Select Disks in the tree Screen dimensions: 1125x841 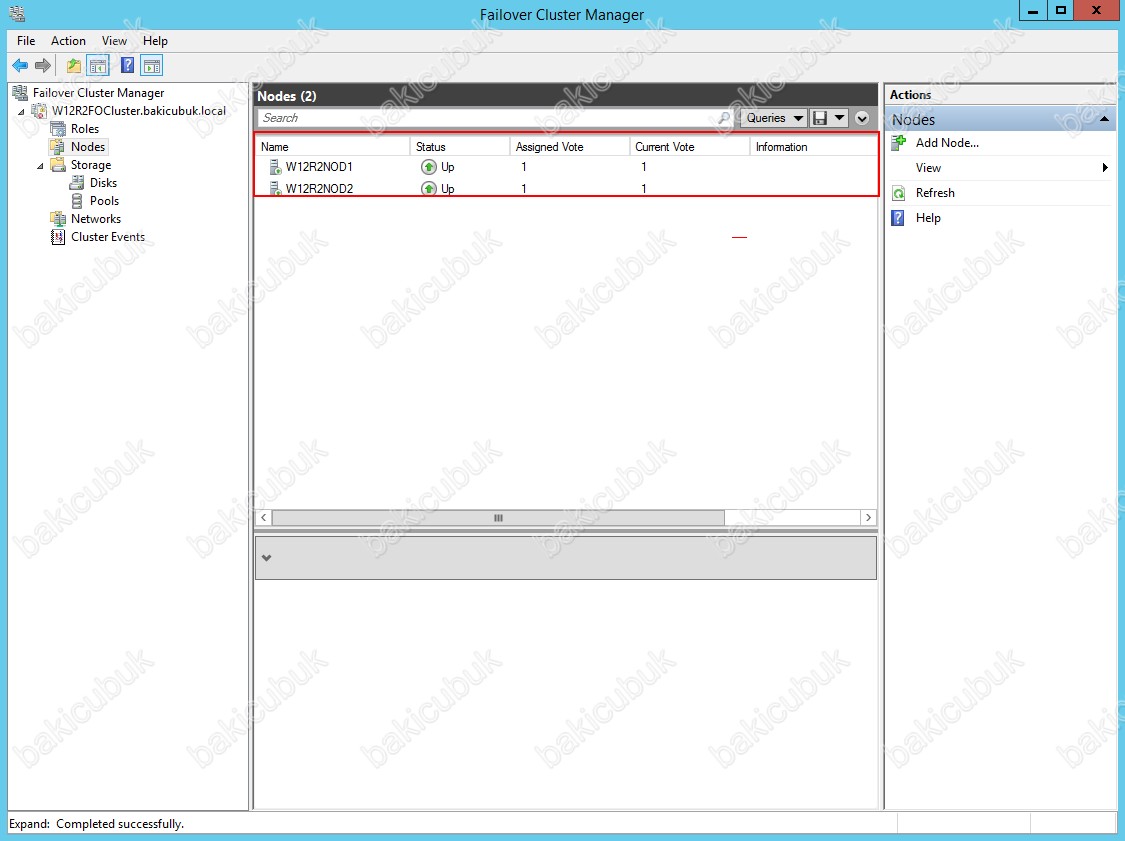(x=103, y=182)
